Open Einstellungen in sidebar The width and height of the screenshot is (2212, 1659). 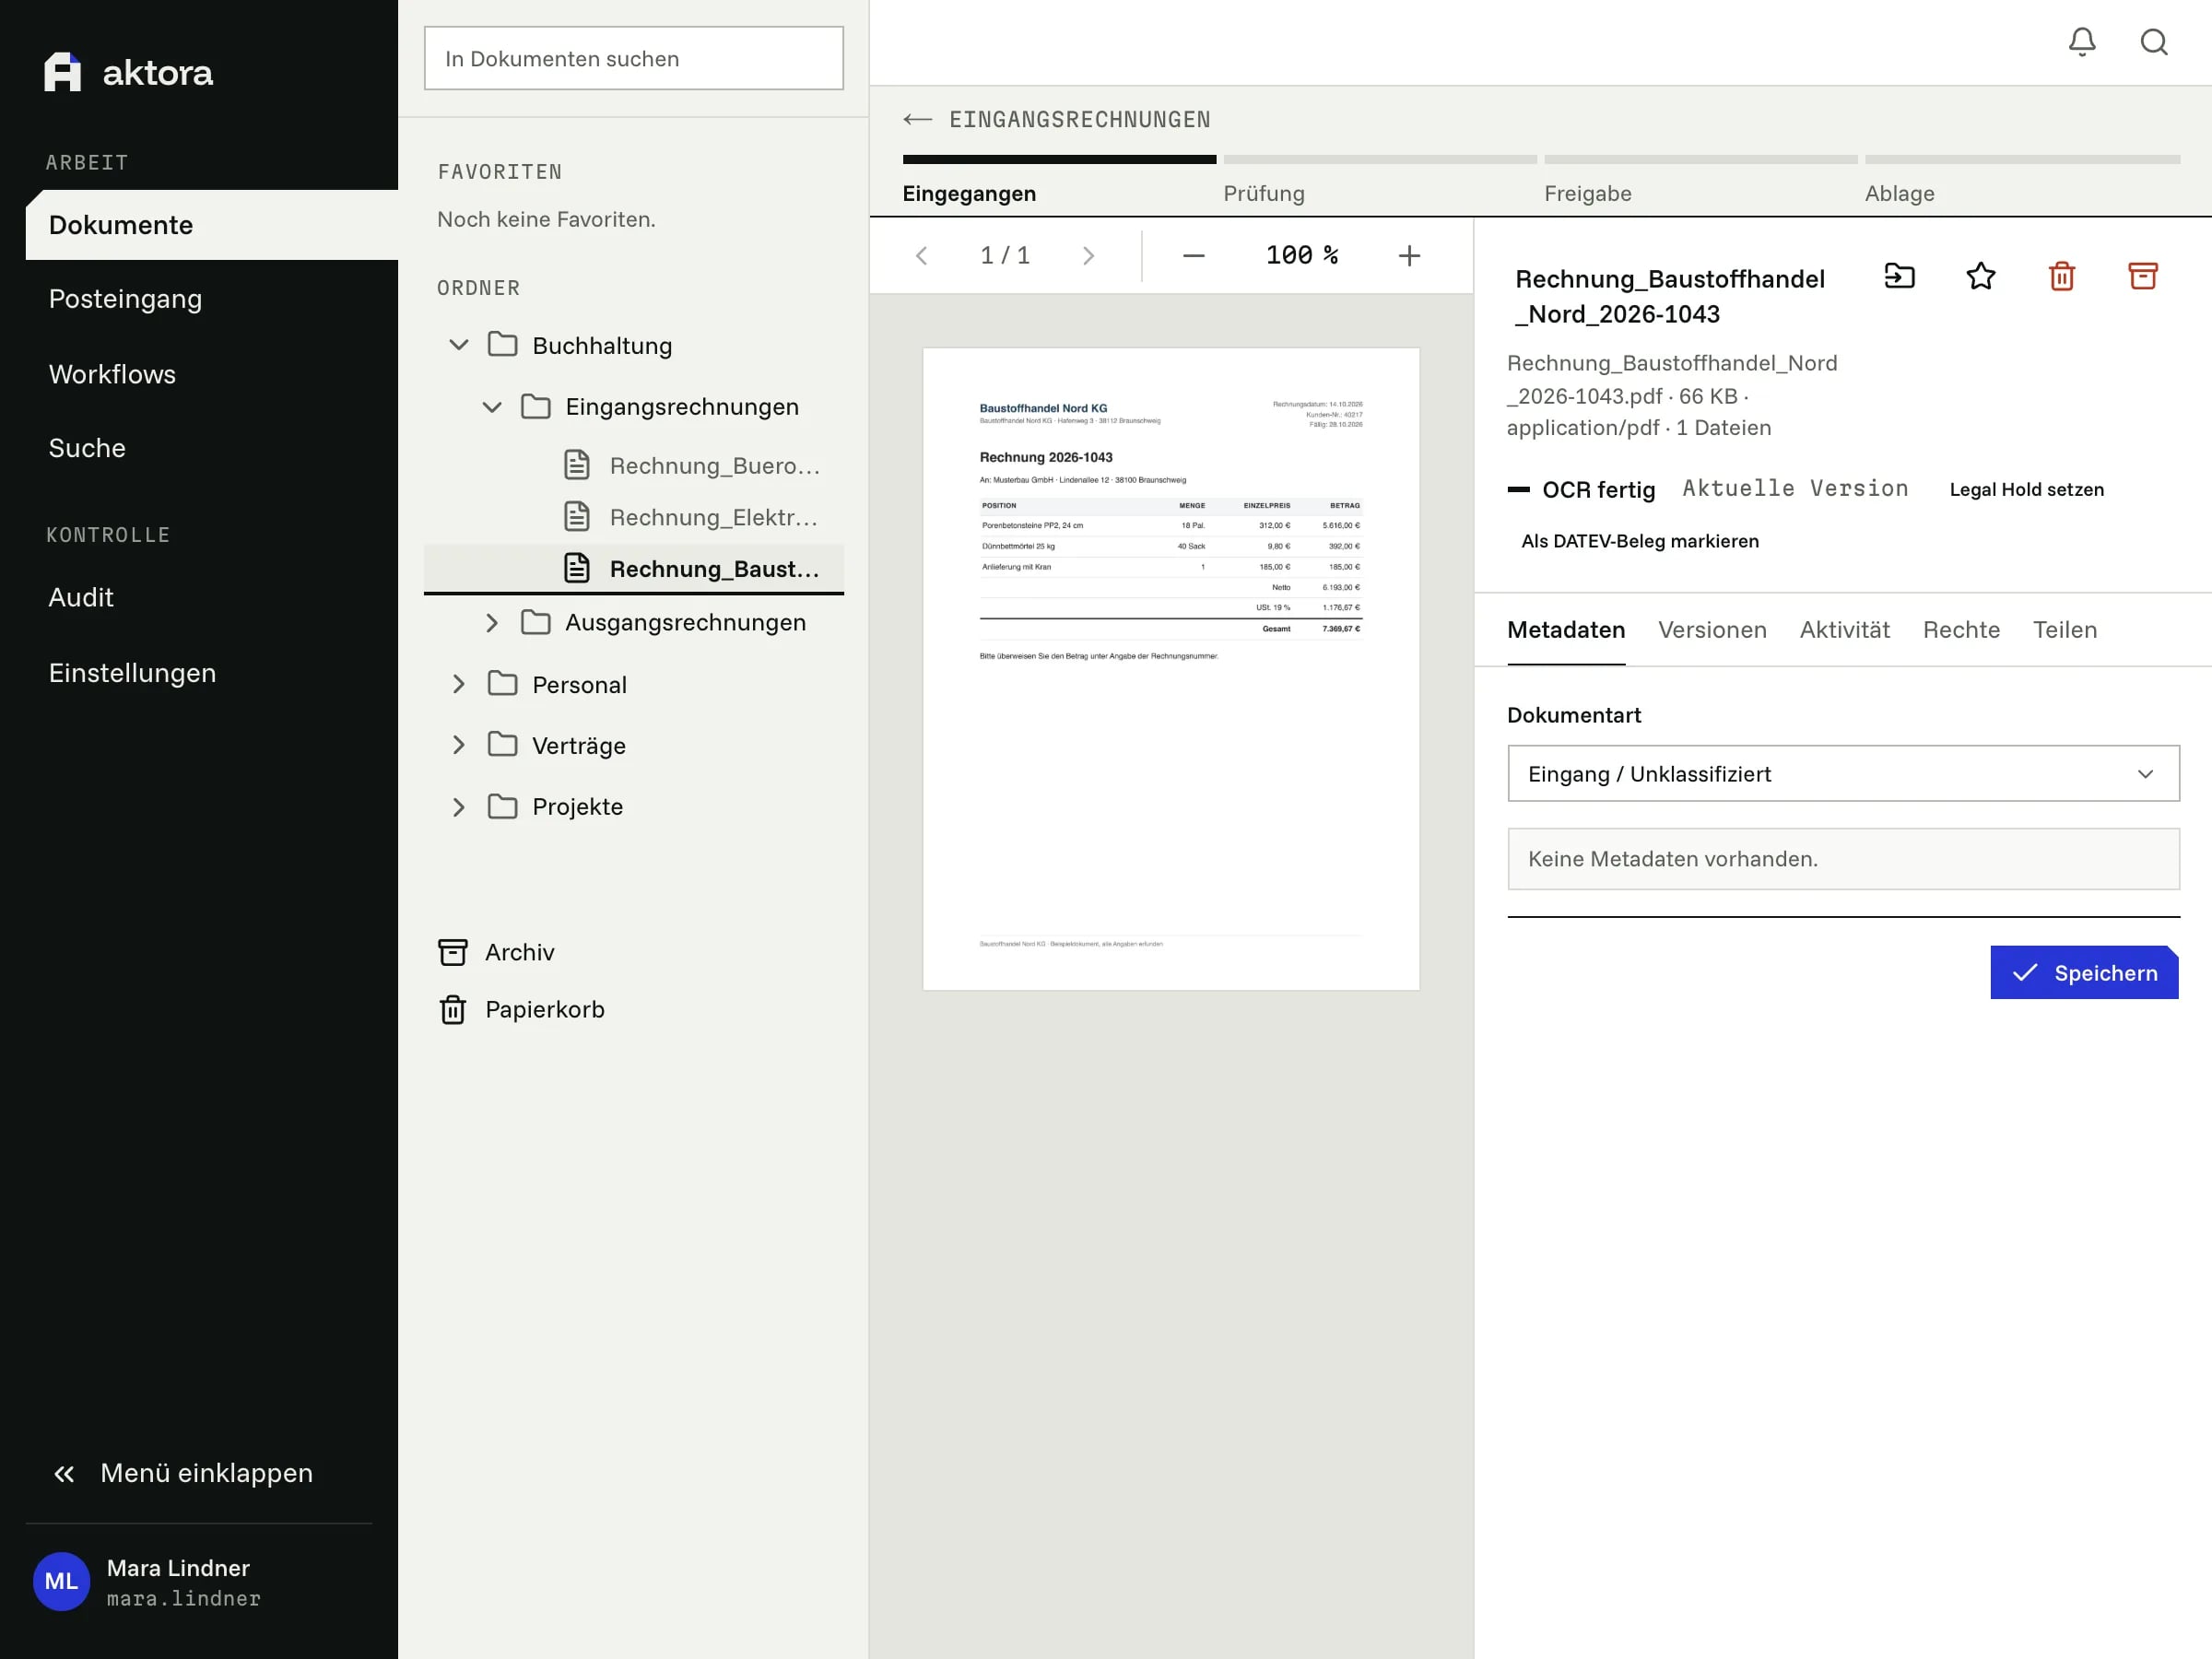[132, 673]
